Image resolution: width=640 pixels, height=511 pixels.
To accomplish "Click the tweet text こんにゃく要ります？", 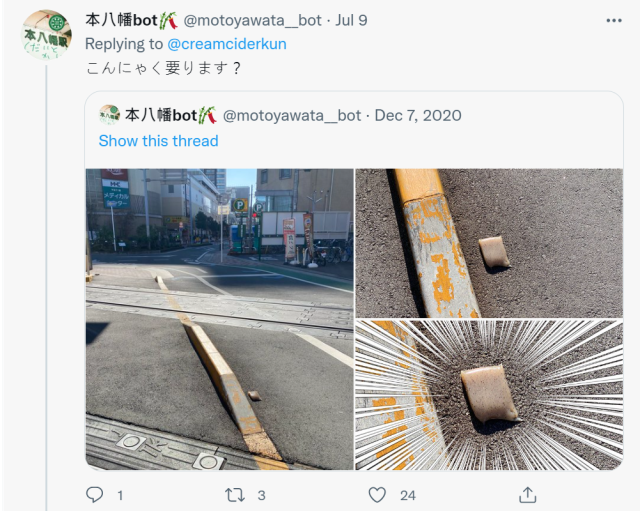I will pyautogui.click(x=164, y=68).
